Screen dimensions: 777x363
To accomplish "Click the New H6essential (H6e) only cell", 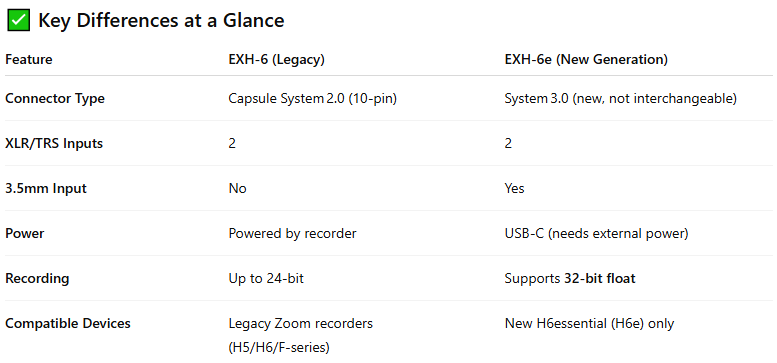I will [589, 323].
